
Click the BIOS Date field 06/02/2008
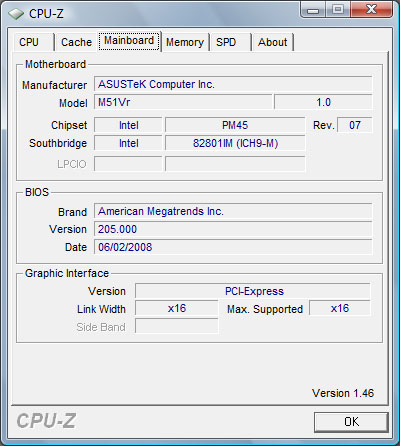(x=233, y=247)
